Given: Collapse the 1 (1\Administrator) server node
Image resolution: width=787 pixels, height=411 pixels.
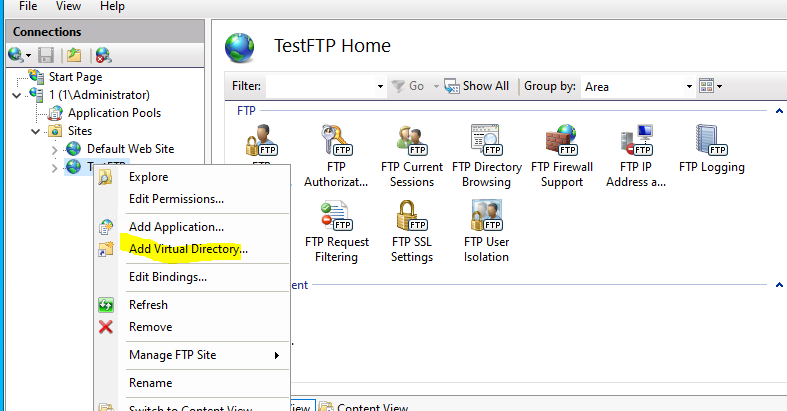Looking at the screenshot, I should click(x=17, y=95).
